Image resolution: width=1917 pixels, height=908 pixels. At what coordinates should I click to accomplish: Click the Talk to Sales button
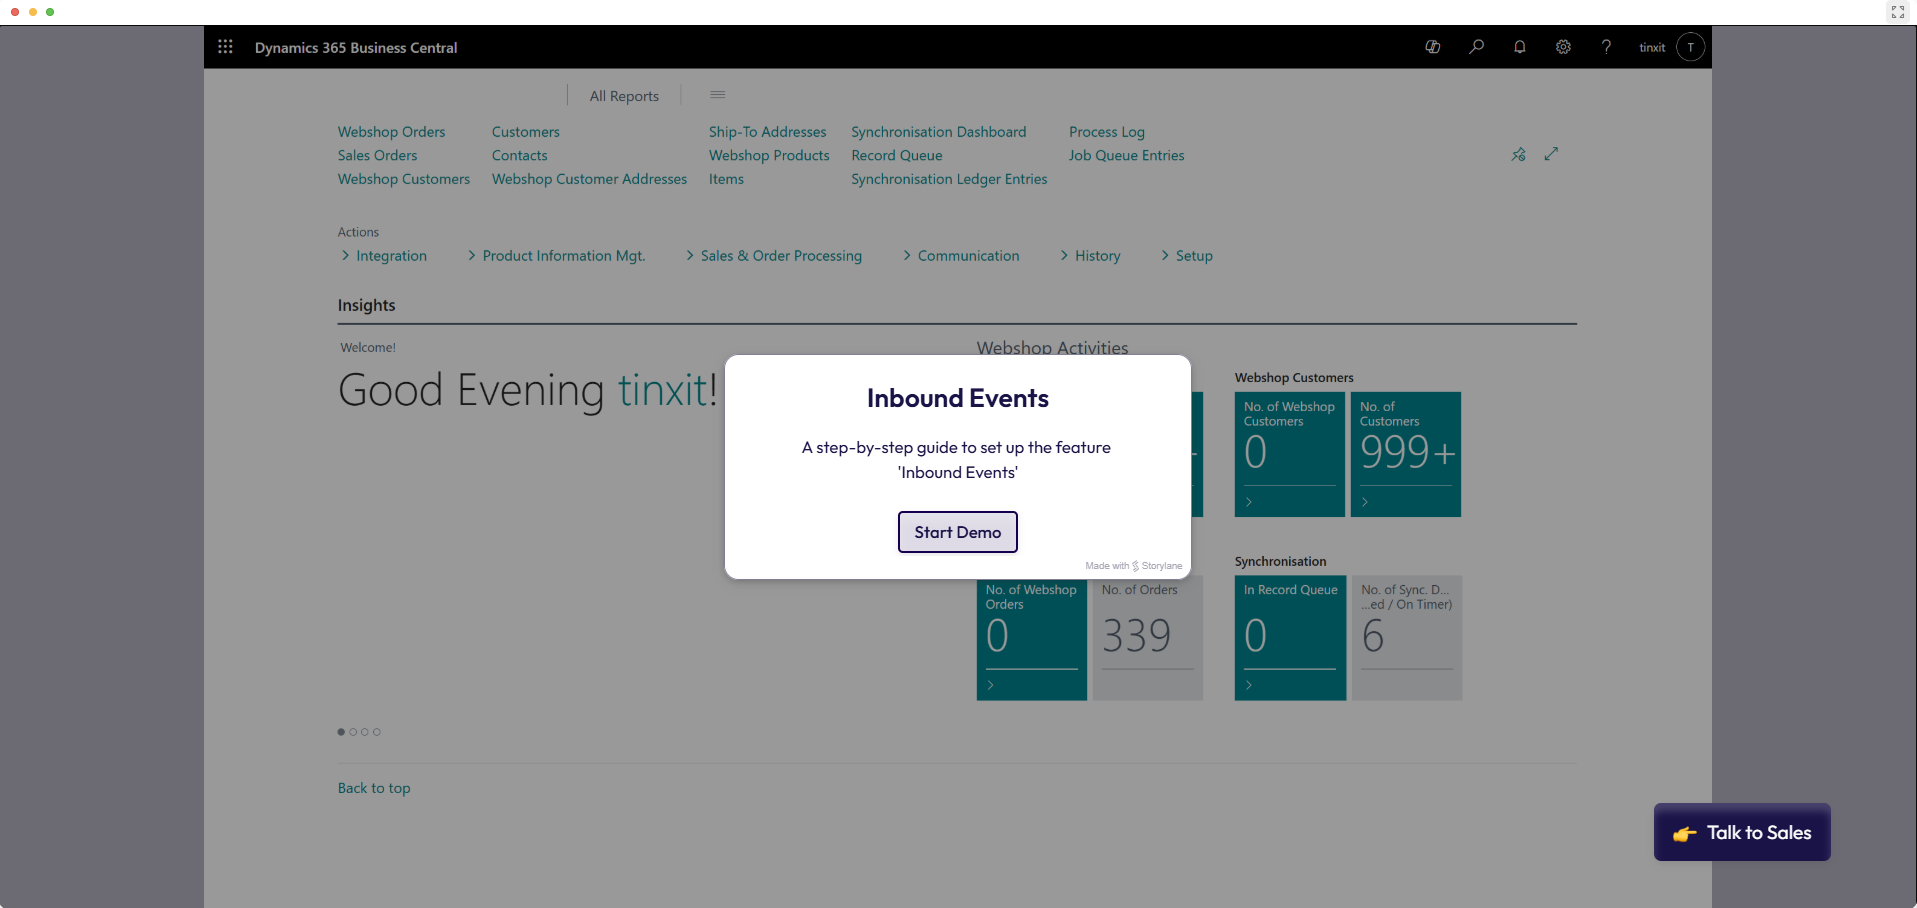coord(1742,832)
